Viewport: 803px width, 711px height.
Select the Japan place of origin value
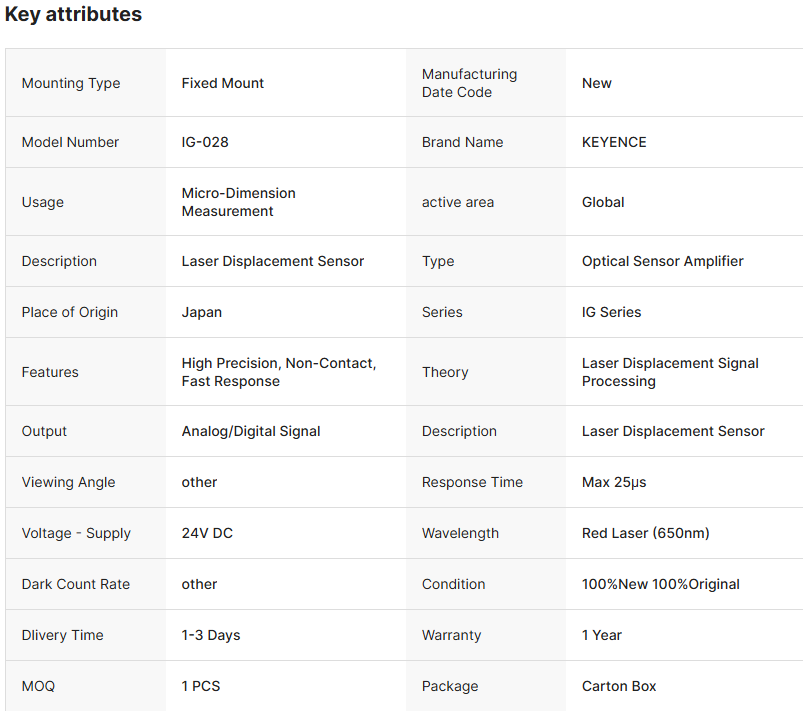(x=202, y=312)
